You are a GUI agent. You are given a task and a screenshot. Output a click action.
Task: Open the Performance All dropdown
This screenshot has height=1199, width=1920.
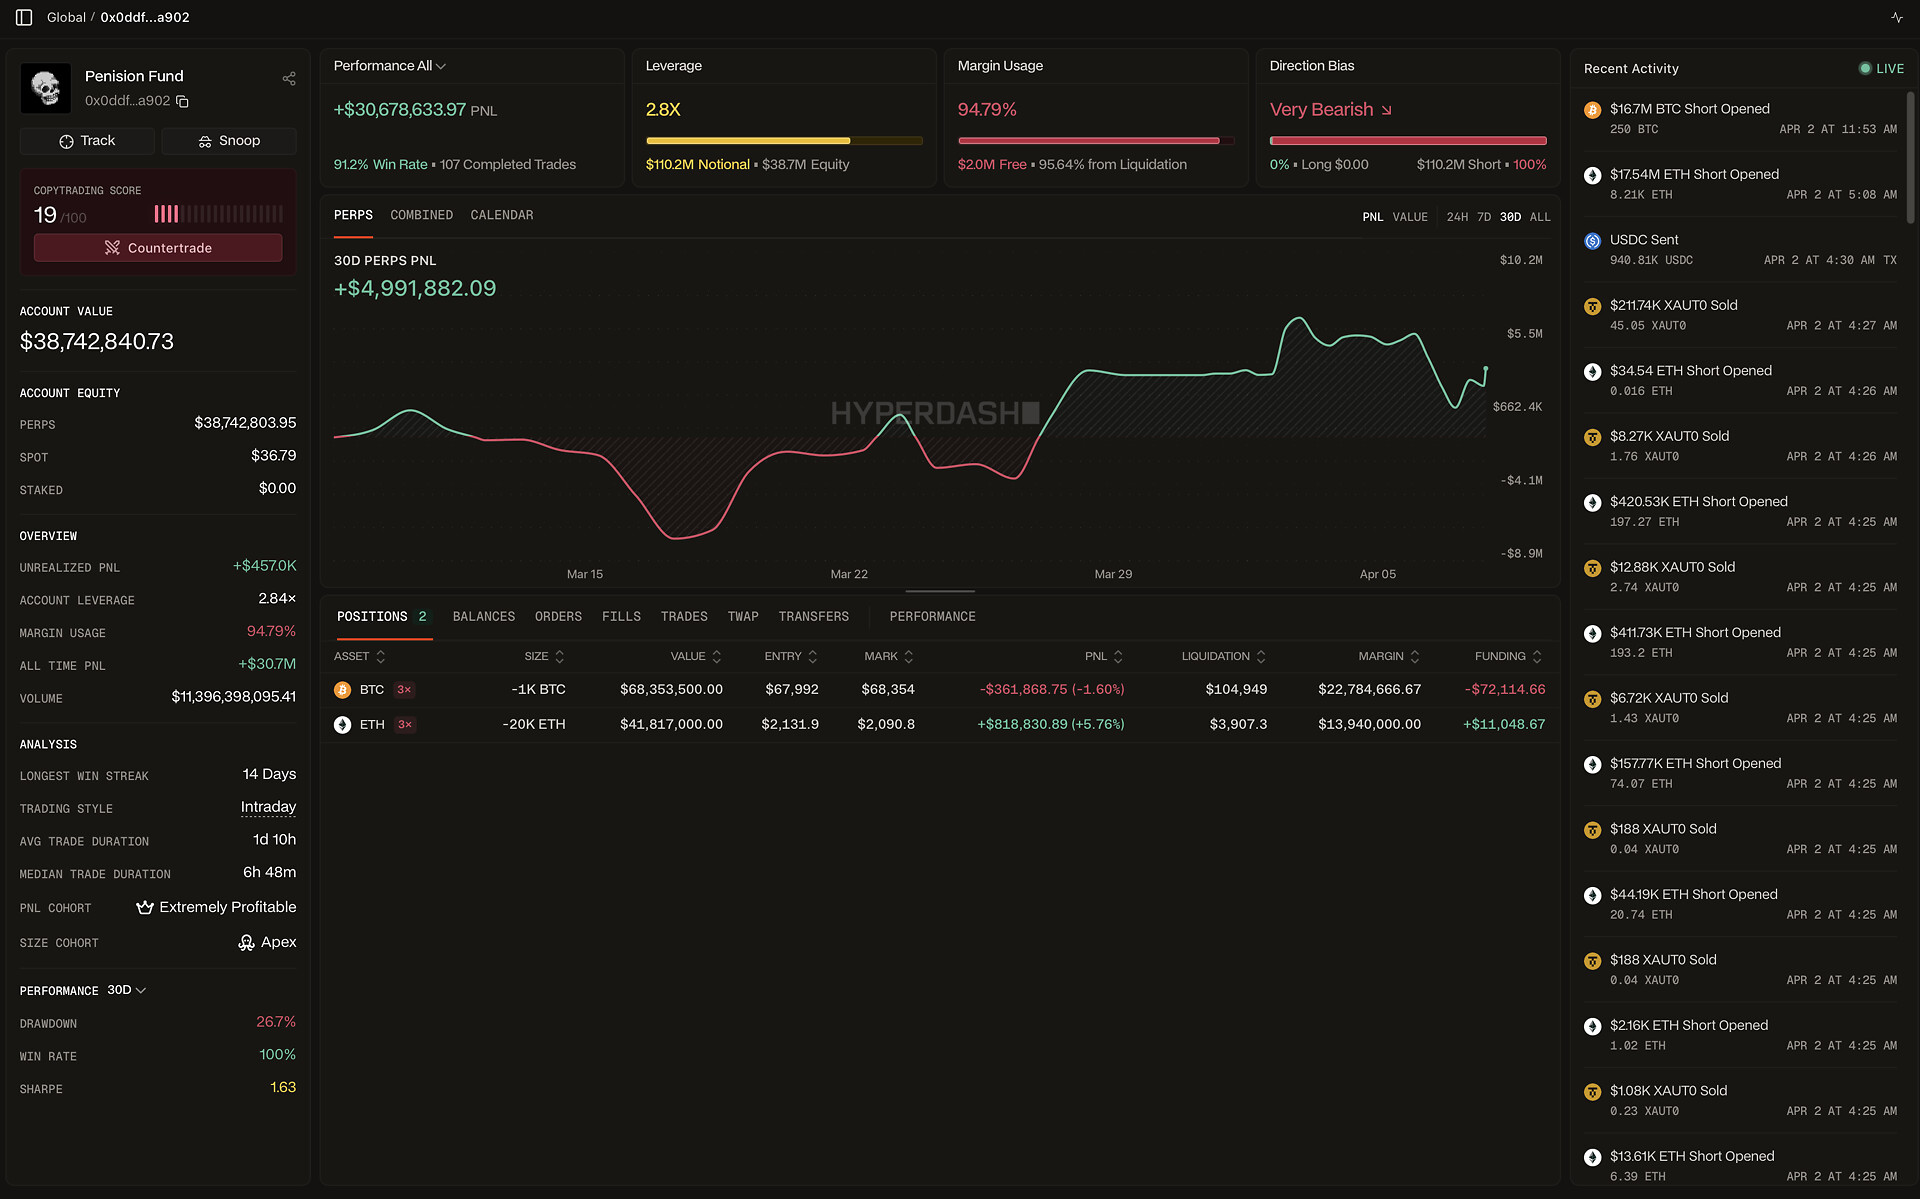pos(390,66)
